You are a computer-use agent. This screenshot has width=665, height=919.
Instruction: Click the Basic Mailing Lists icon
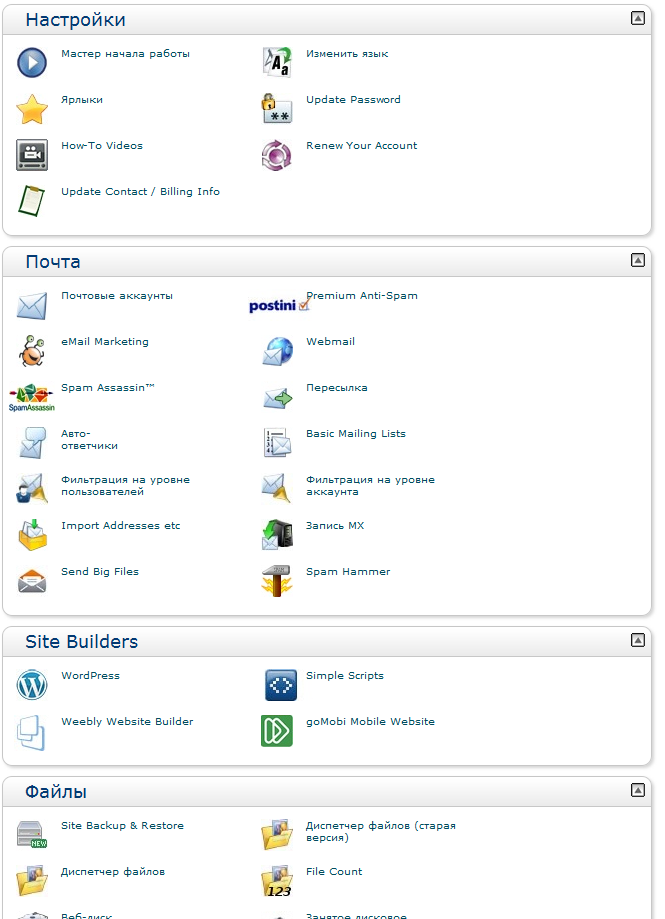[277, 443]
